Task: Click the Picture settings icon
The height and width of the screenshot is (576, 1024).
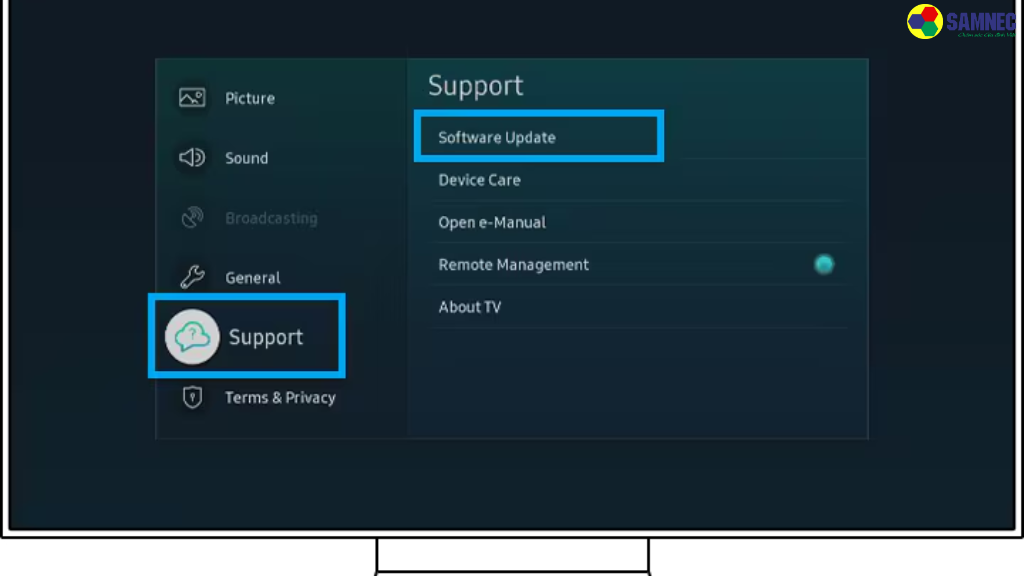Action: tap(191, 98)
